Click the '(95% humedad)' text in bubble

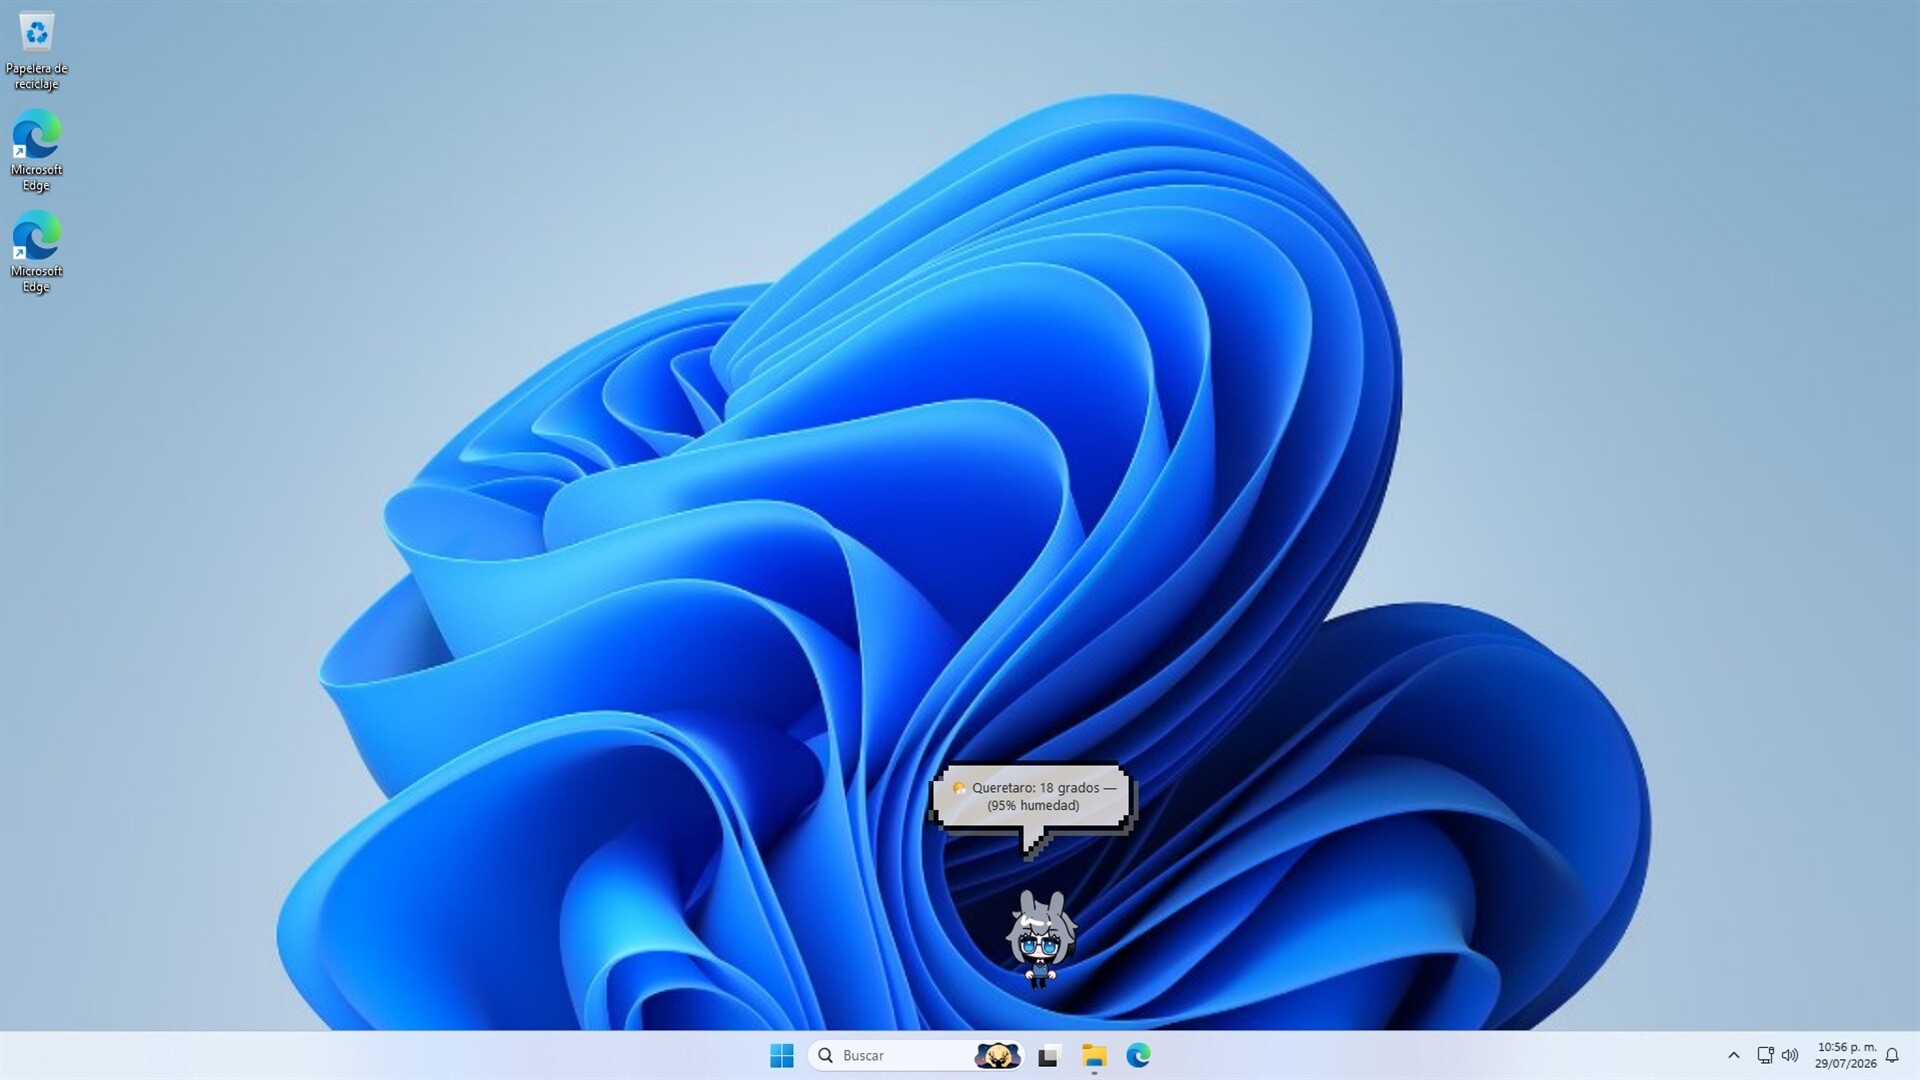(1033, 805)
